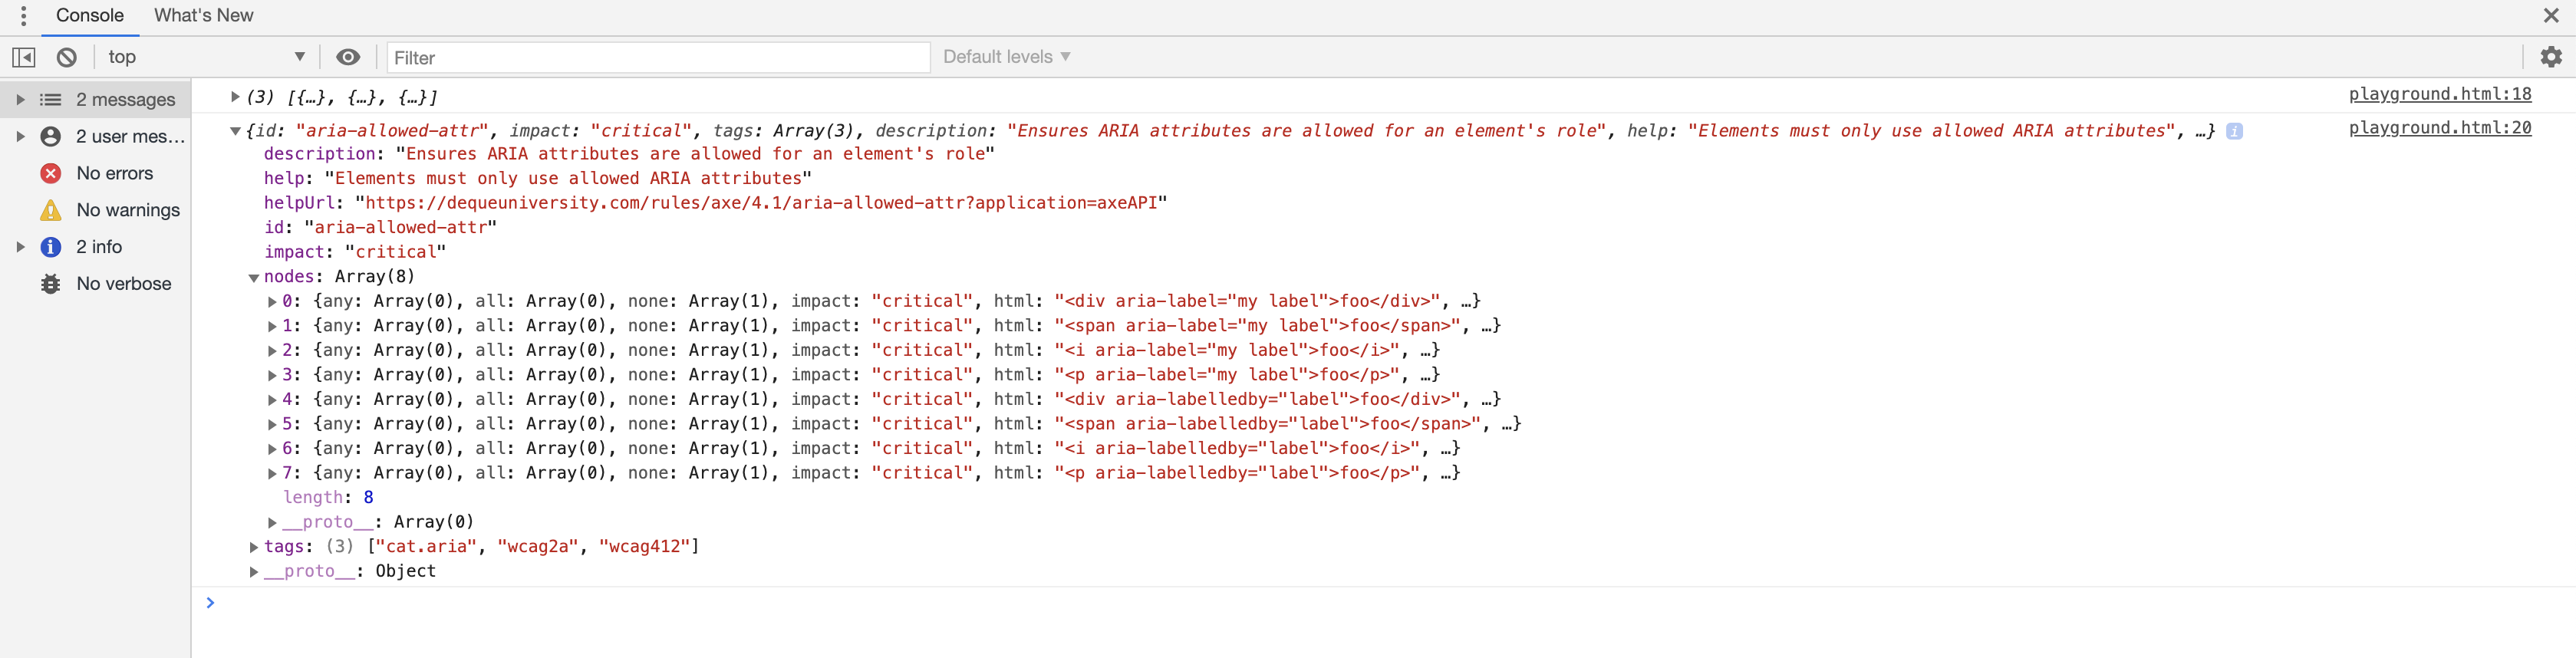Expand node 6 with i aria-labelledby
This screenshot has height=658, width=2576.
[272, 449]
